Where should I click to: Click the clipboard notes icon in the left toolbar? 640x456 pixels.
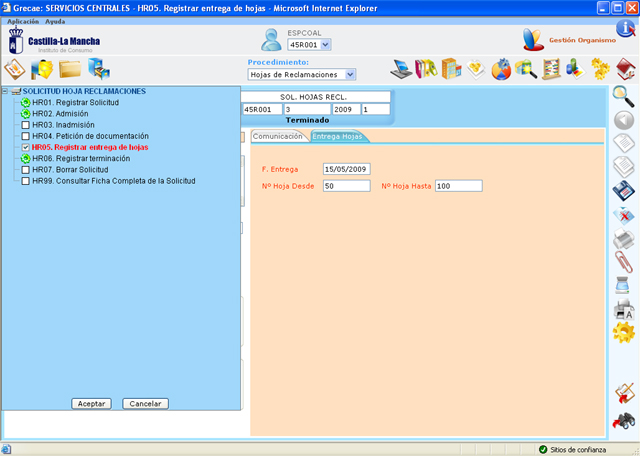tap(15, 69)
